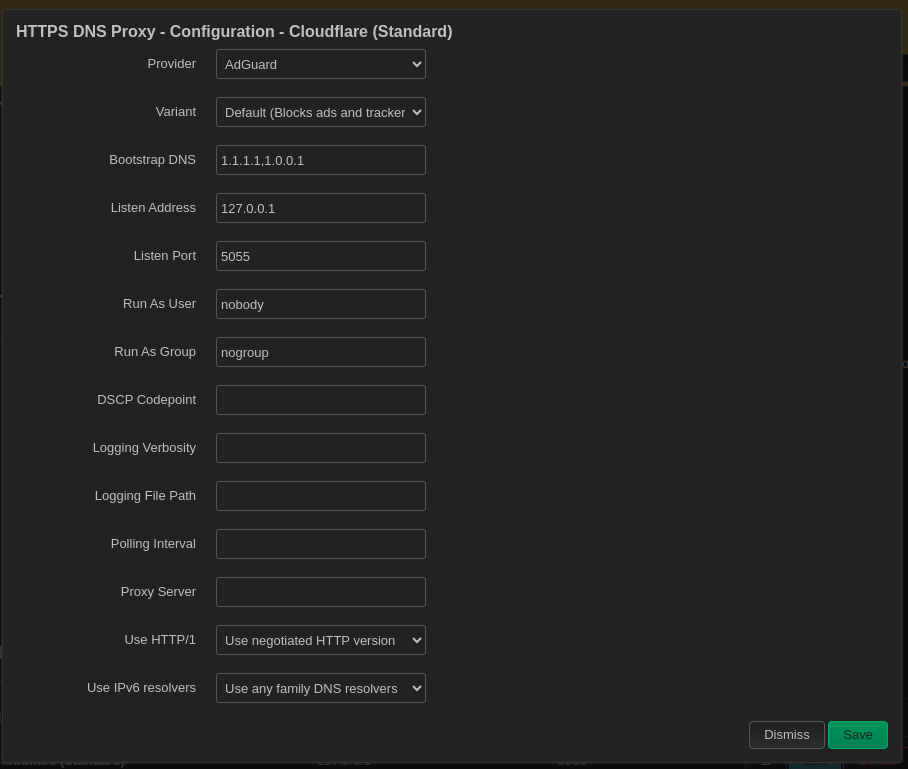Click the 'Bootstrap DNS' label
Viewport: 908px width, 769px height.
click(x=152, y=160)
